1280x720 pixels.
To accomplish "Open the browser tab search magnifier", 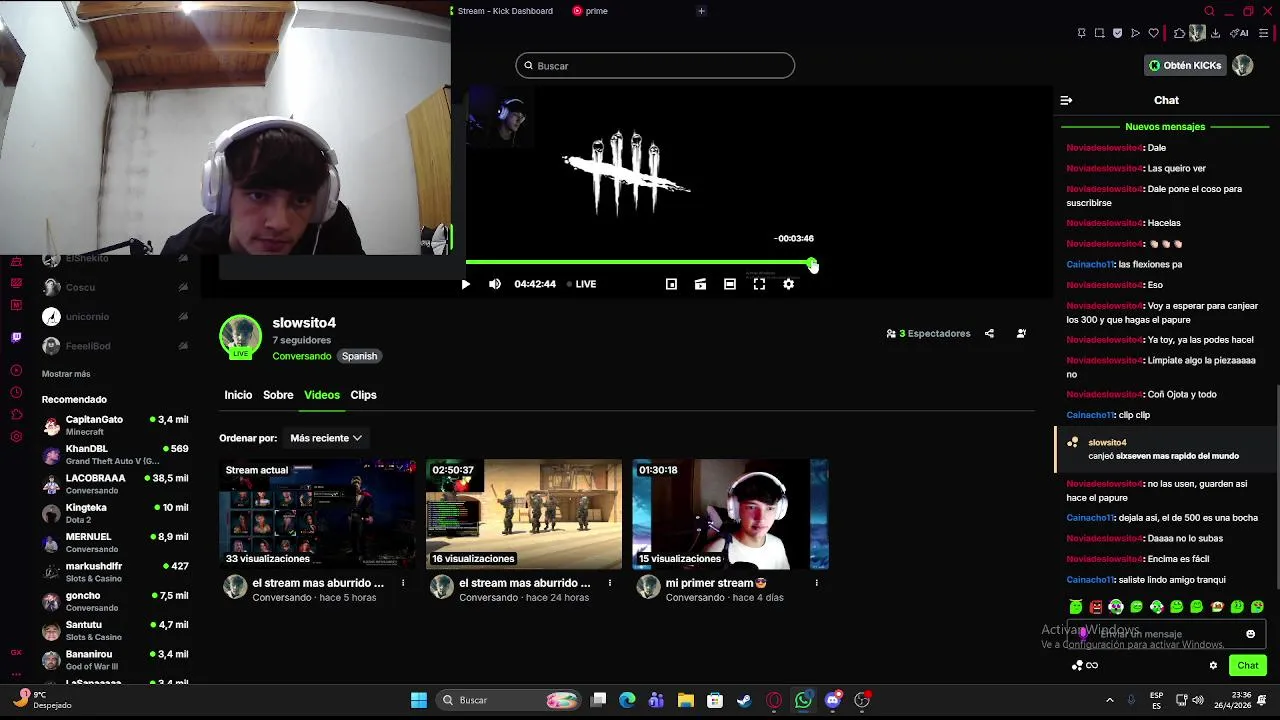I will 1209,11.
